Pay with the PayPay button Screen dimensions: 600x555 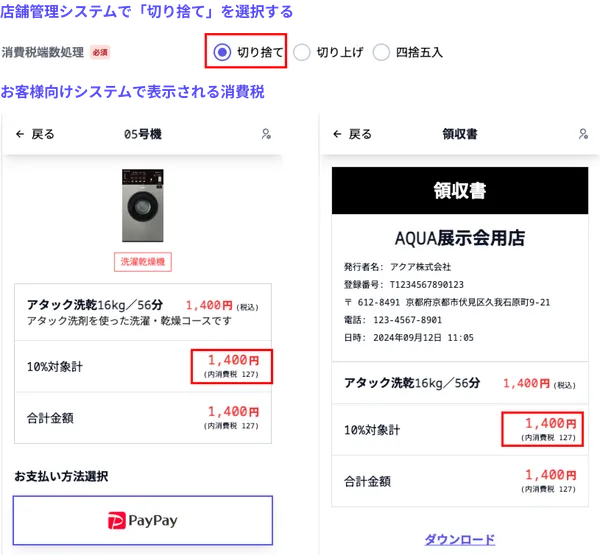[x=143, y=520]
